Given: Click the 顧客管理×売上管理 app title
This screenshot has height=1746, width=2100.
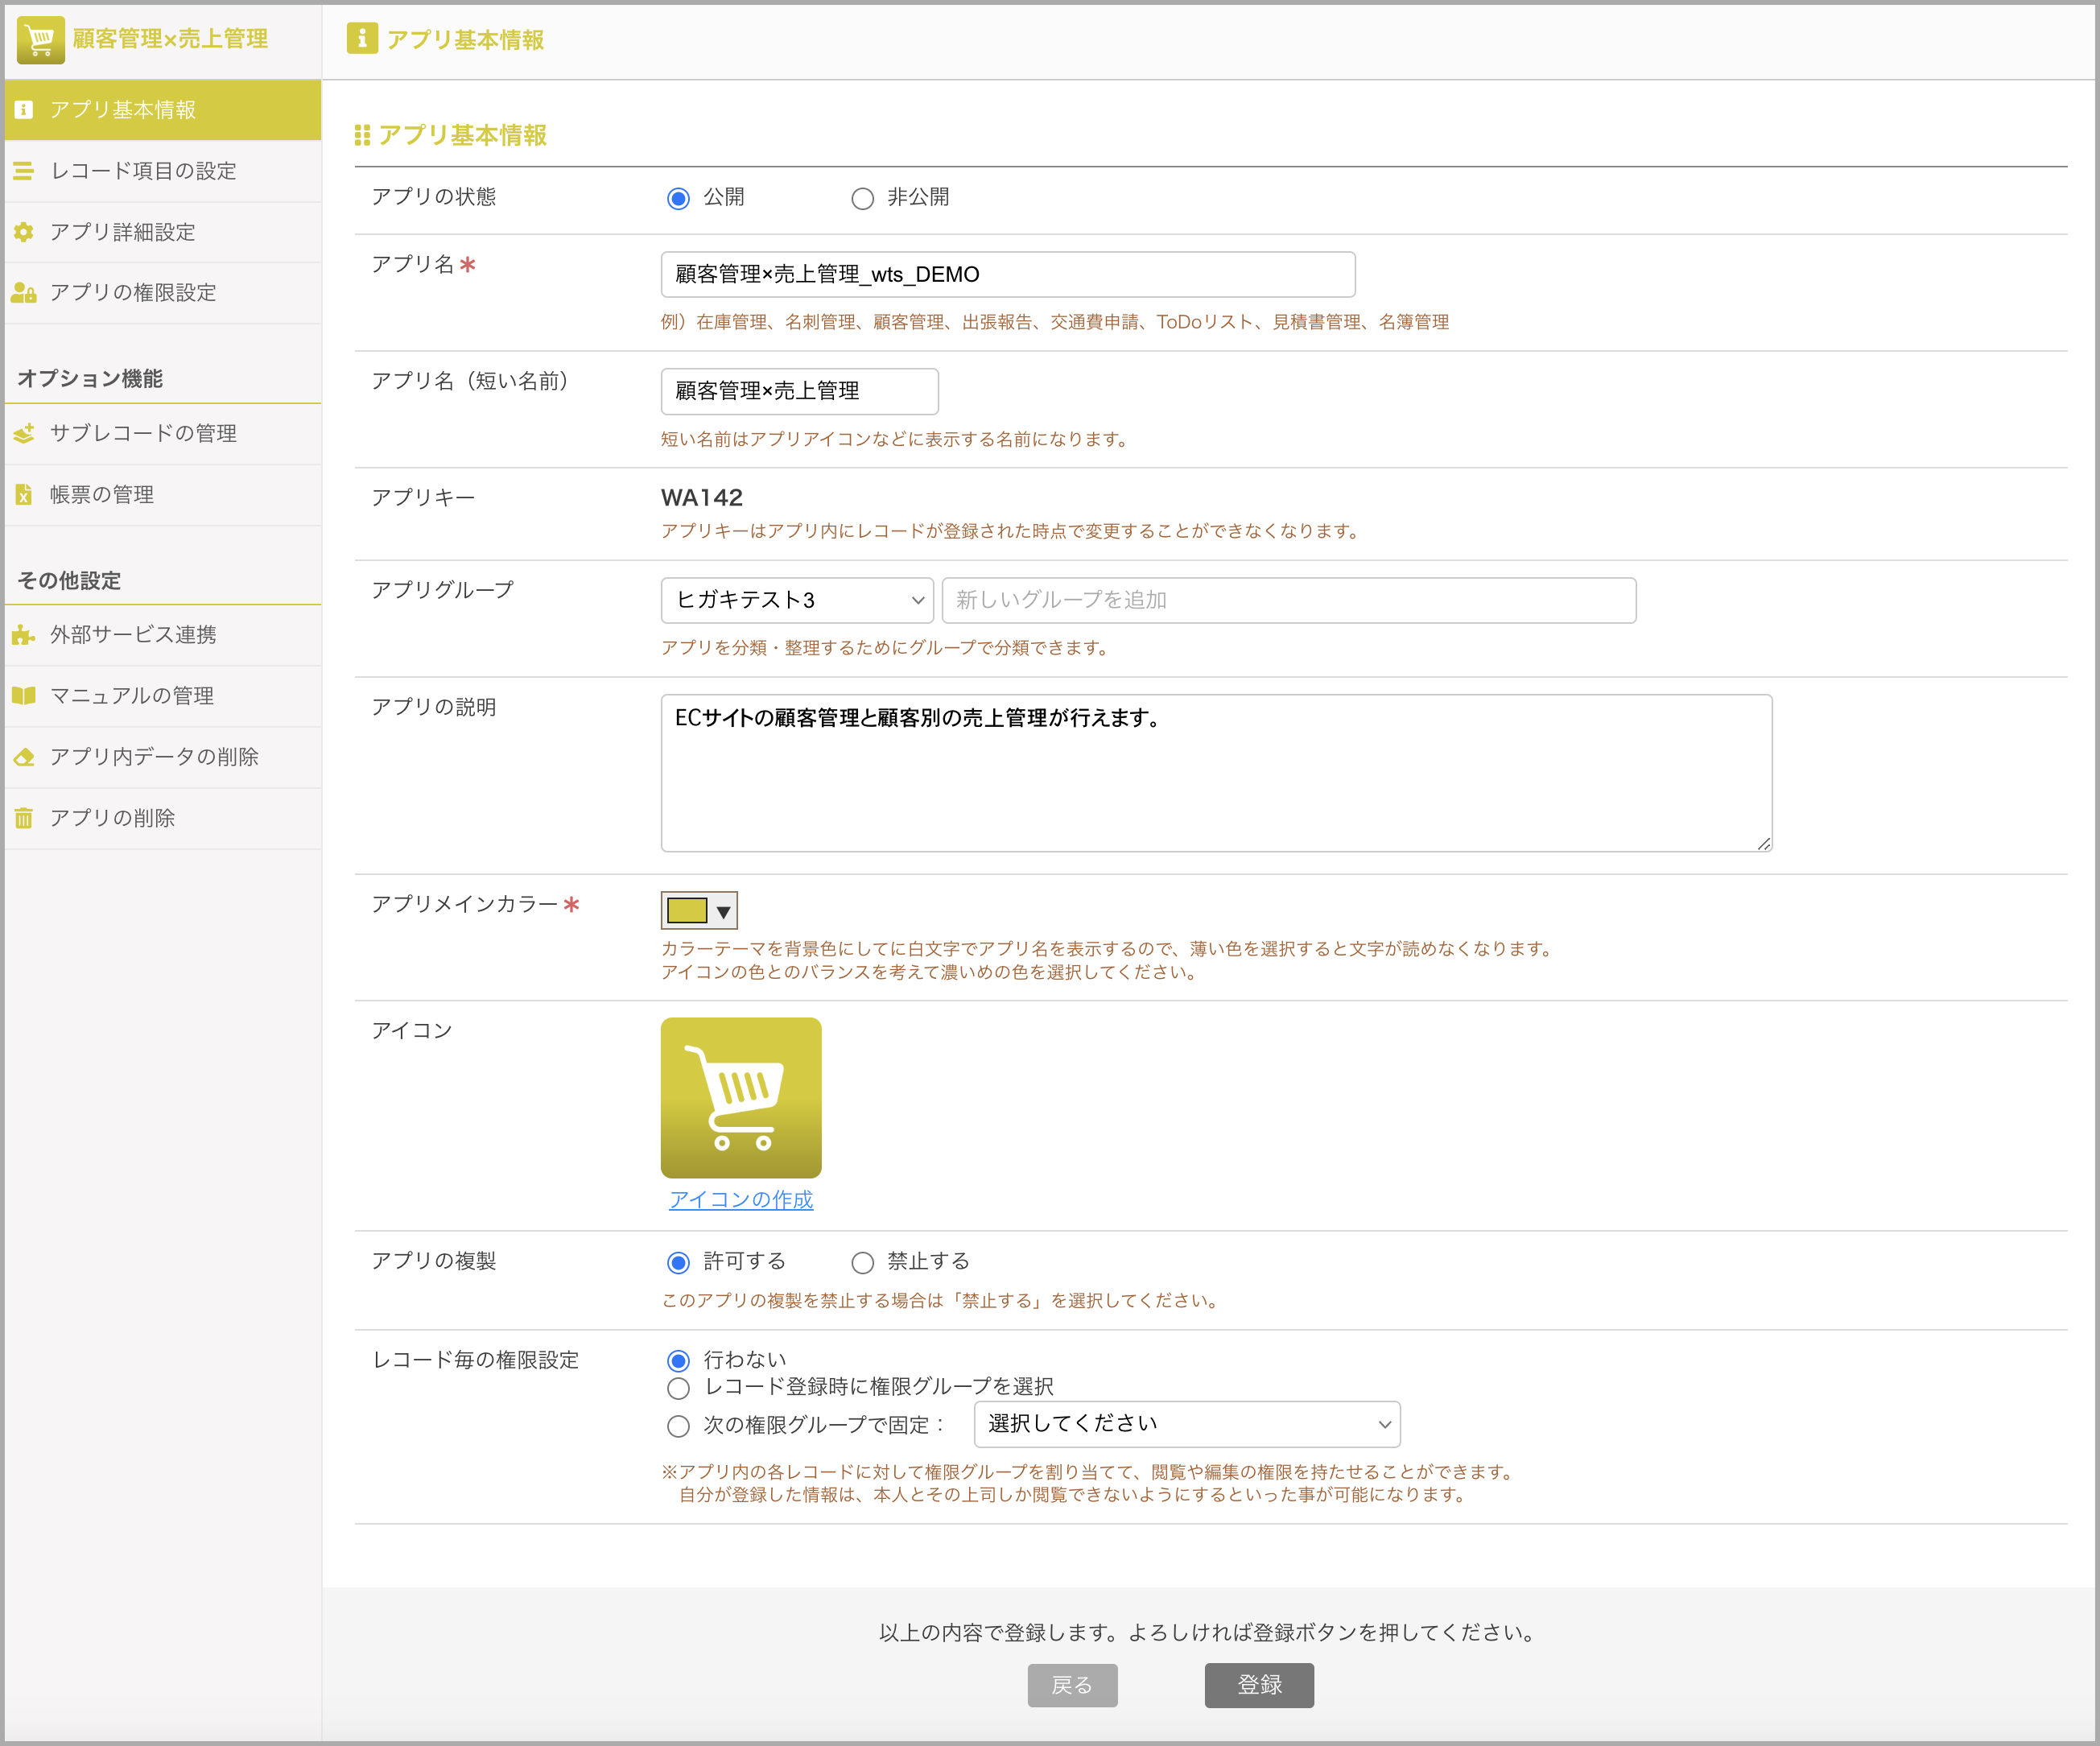Looking at the screenshot, I should (x=170, y=39).
